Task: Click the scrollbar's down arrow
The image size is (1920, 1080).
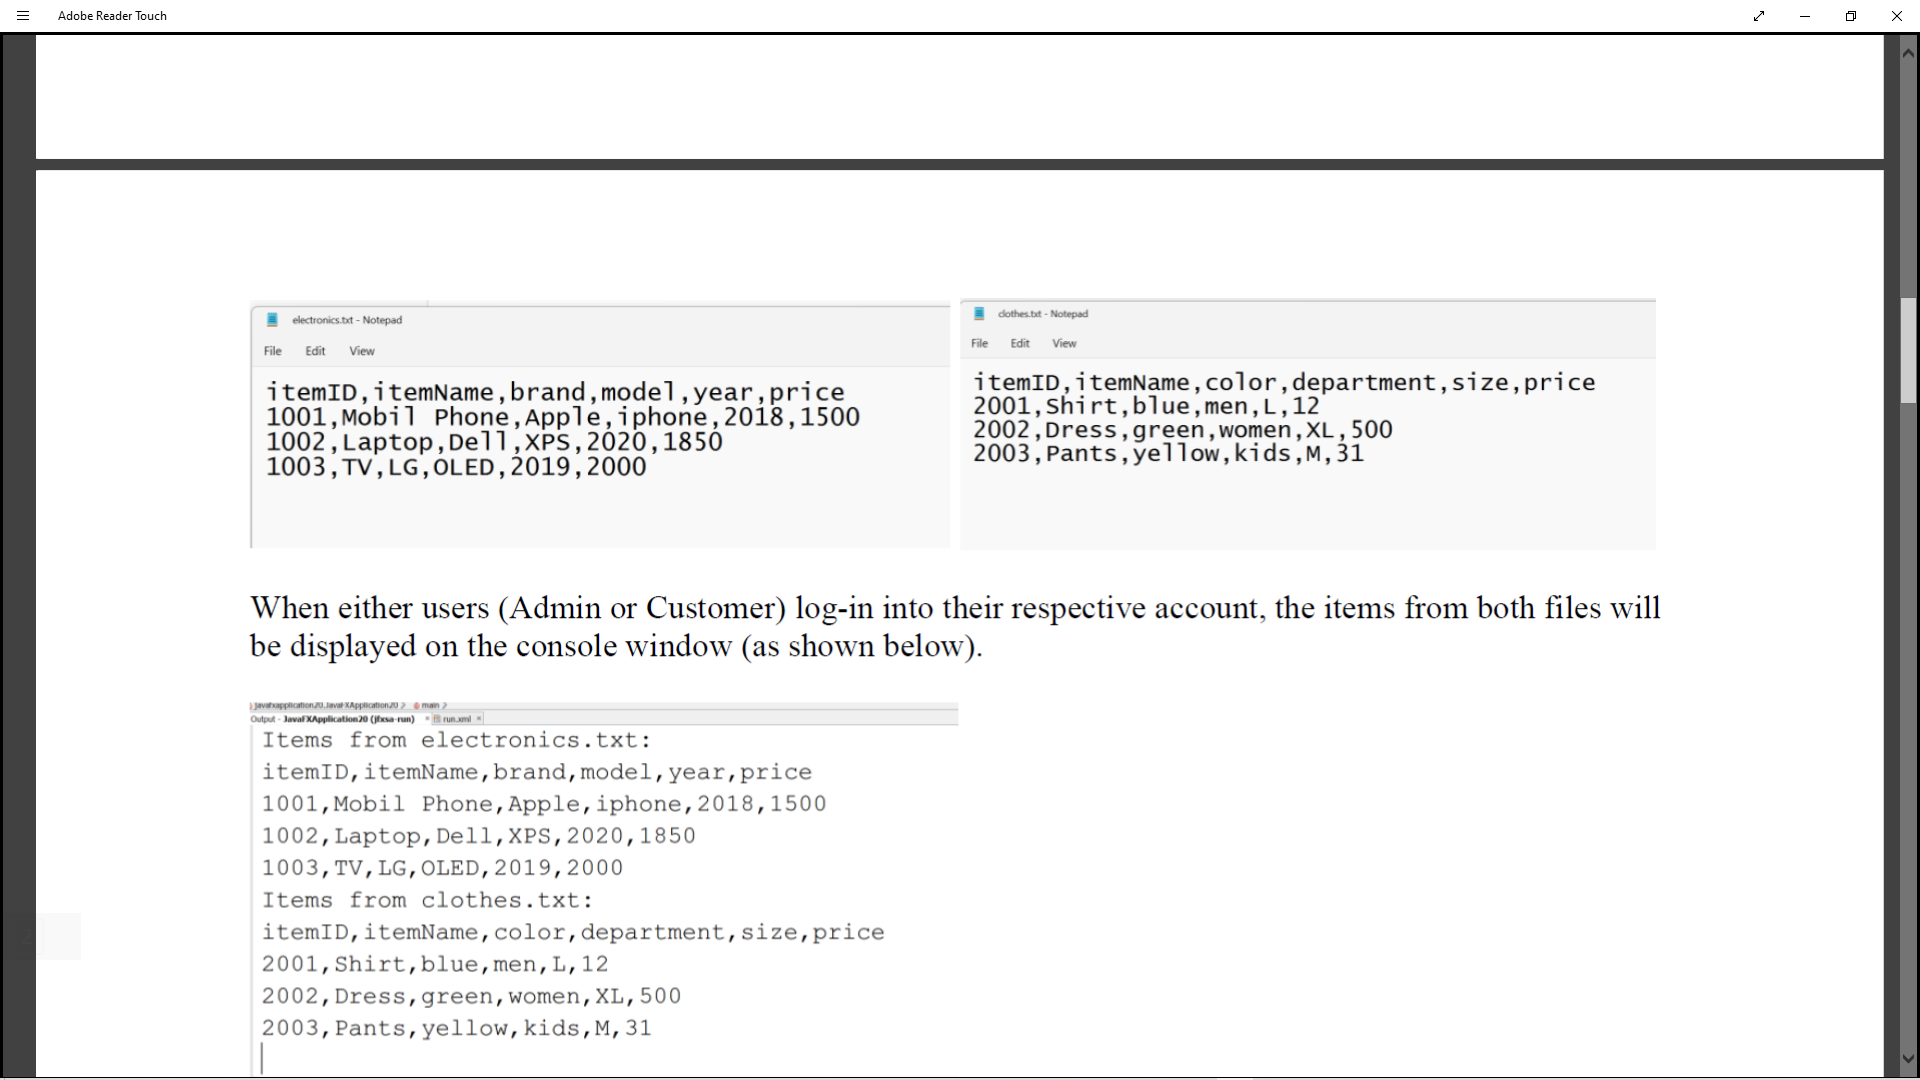Action: [x=1908, y=1059]
